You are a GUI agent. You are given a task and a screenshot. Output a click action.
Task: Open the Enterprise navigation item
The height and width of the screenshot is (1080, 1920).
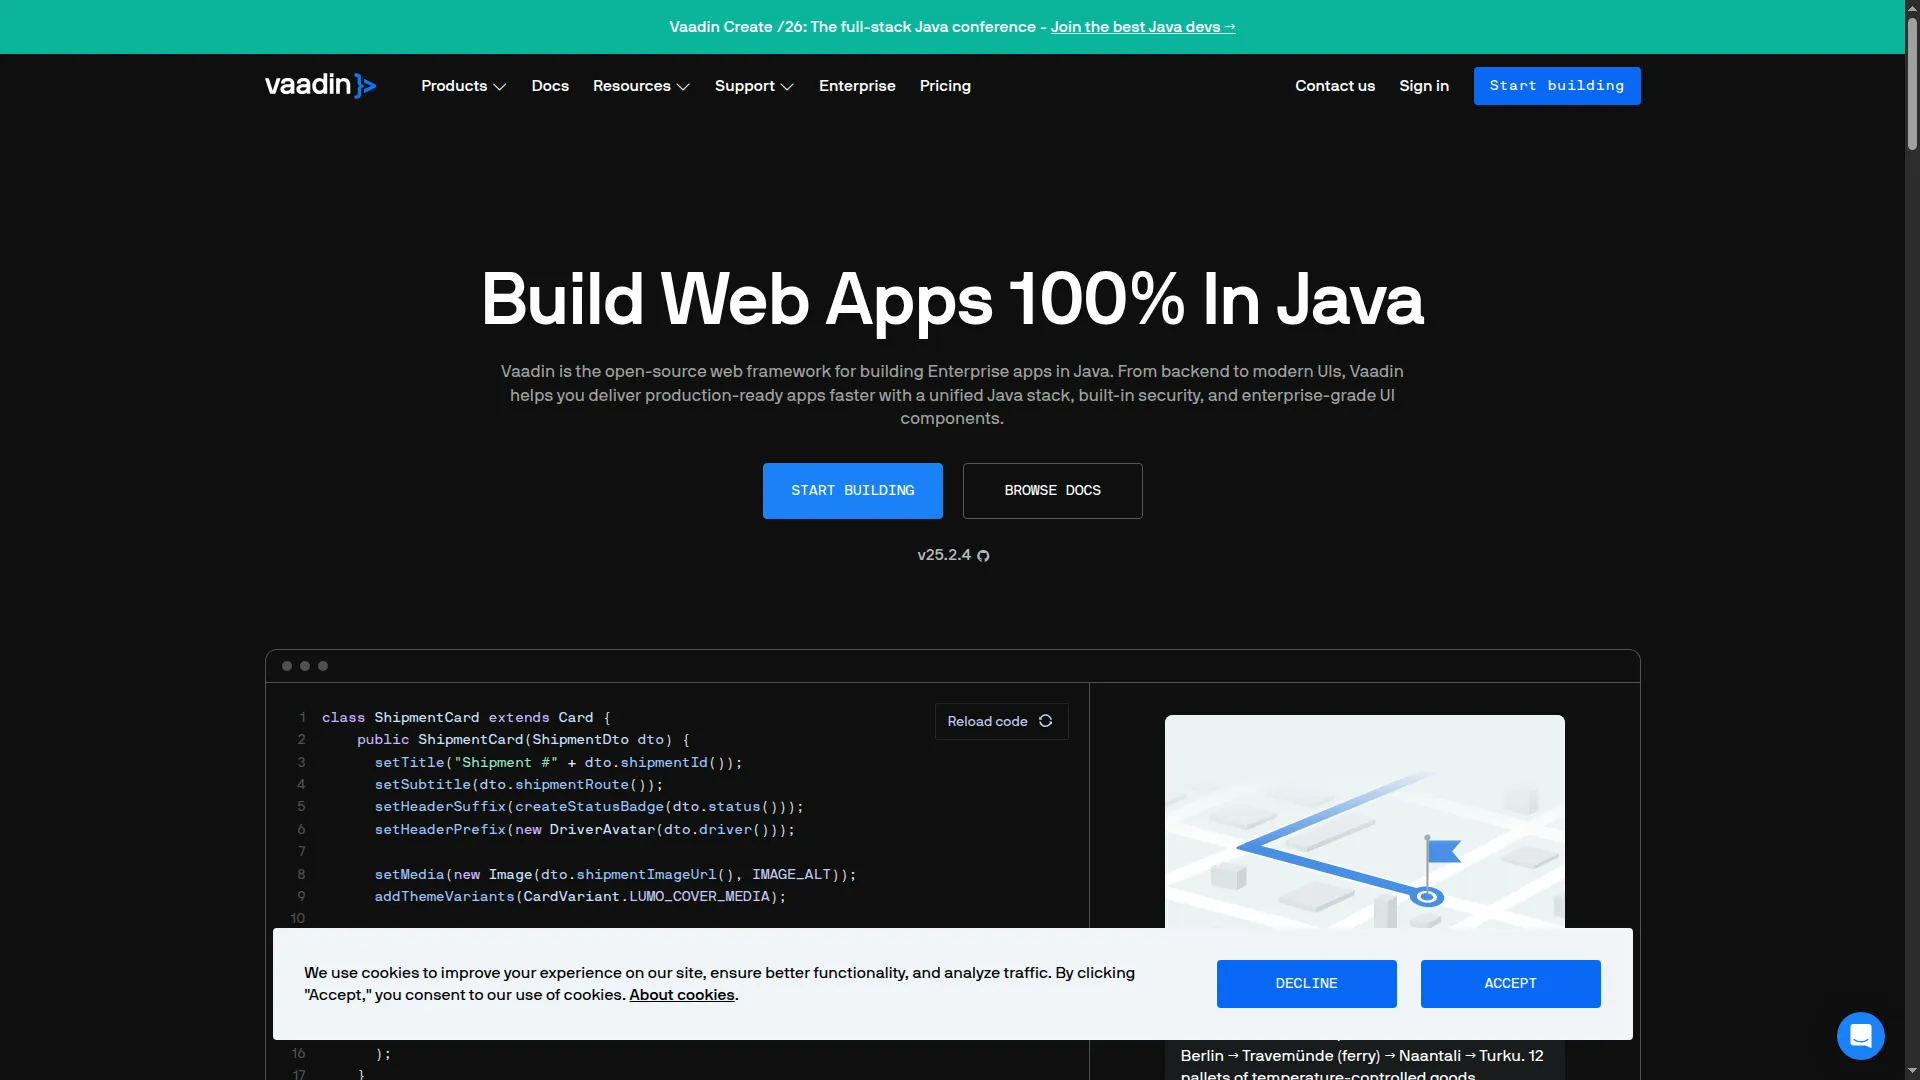pos(857,86)
